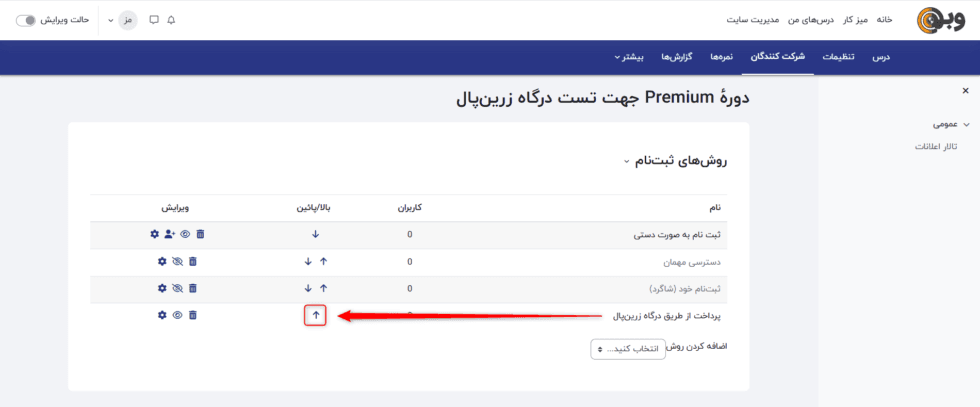Toggle edit mode switch (حالت ویرایش)
The width and height of the screenshot is (980, 407).
tap(27, 20)
